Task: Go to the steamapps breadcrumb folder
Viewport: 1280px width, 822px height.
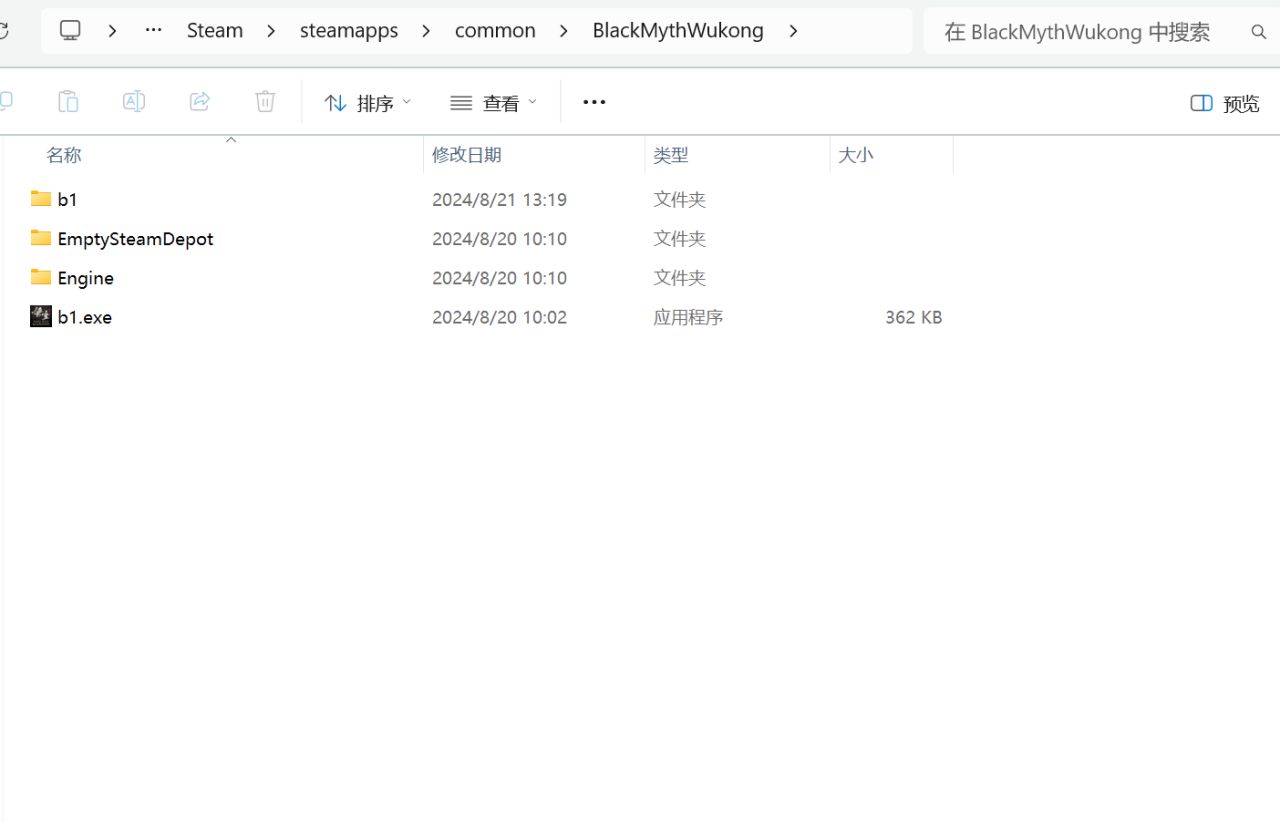Action: click(349, 31)
